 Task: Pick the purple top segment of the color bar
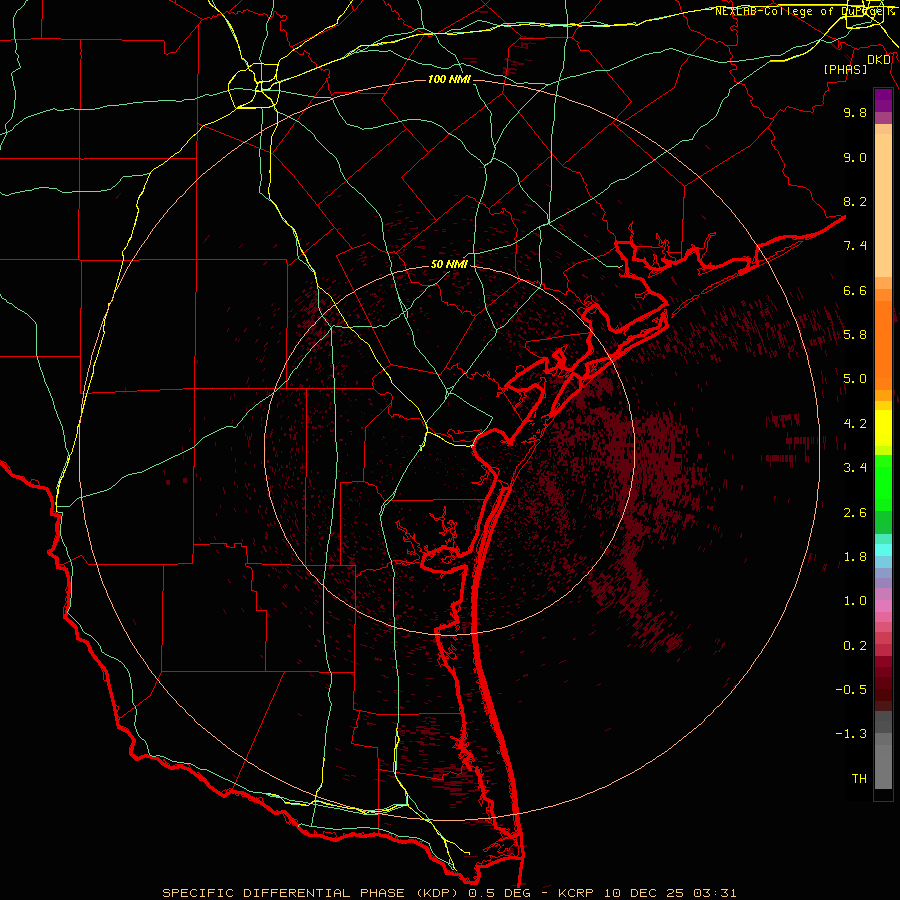(x=883, y=100)
